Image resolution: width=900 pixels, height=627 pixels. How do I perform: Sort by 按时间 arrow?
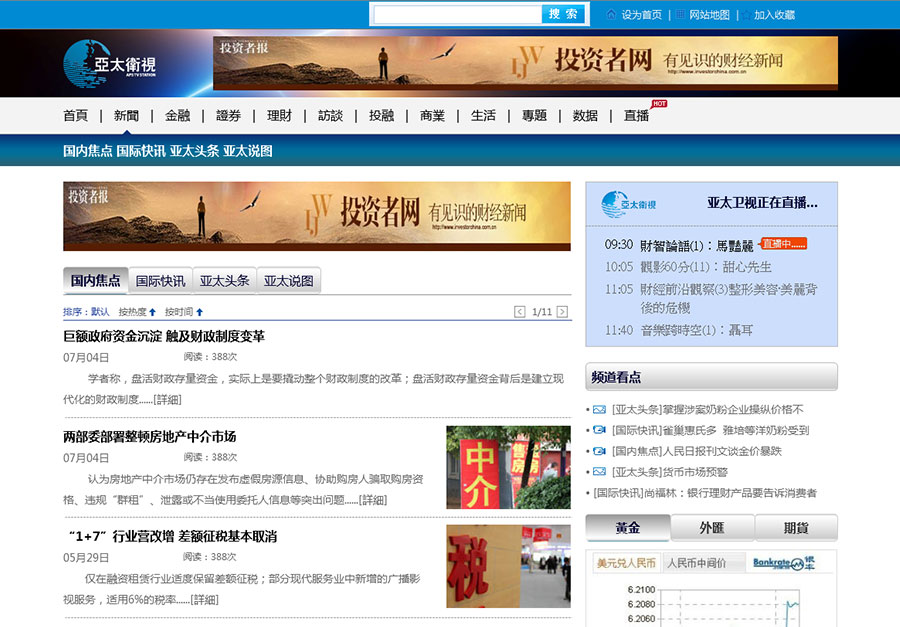click(x=200, y=312)
